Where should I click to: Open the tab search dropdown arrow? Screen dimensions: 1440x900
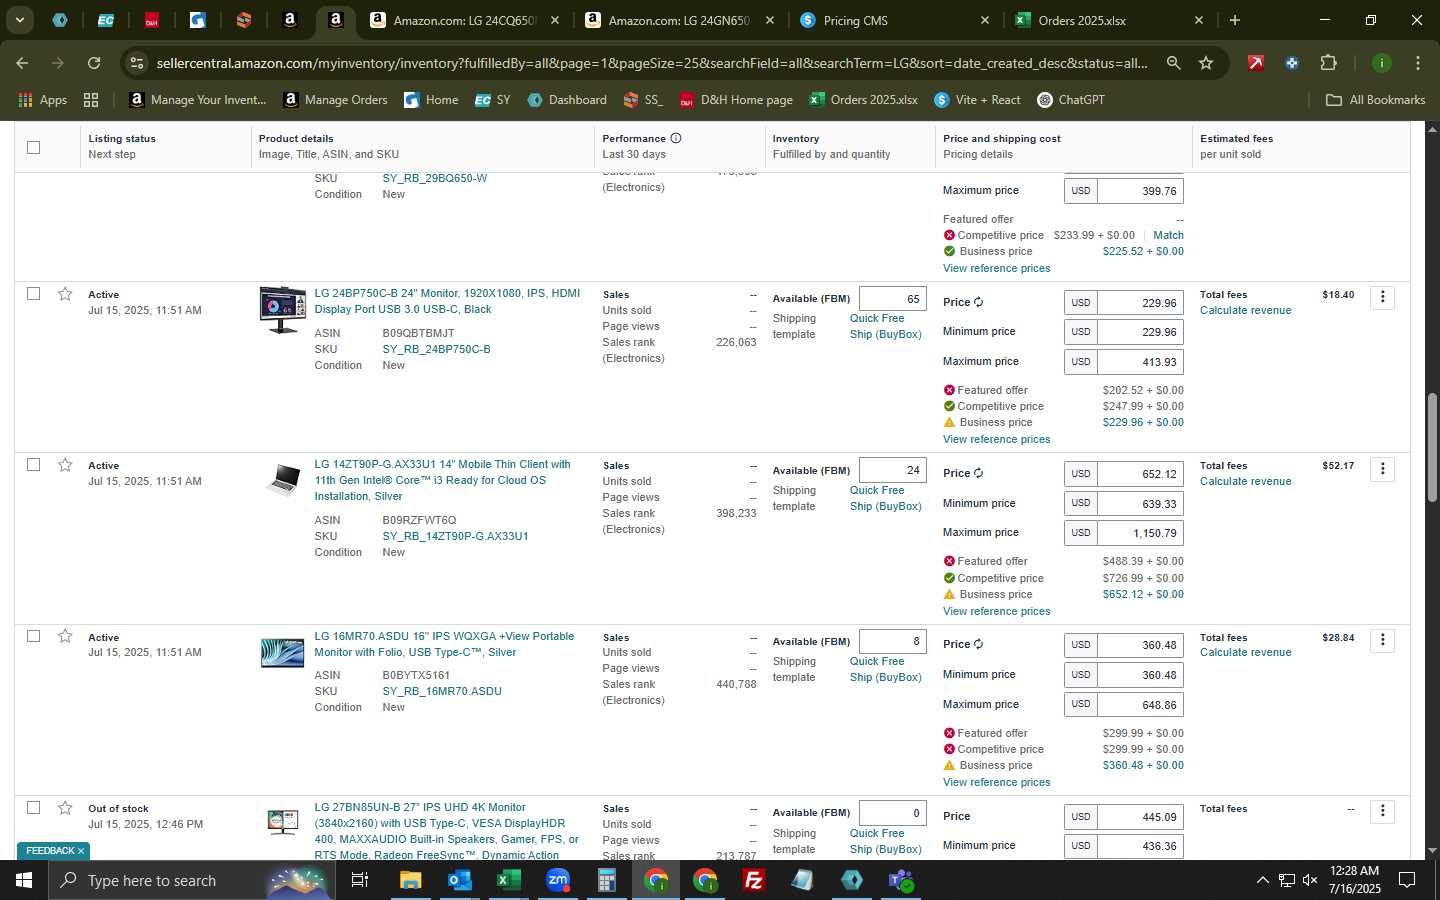tap(19, 20)
